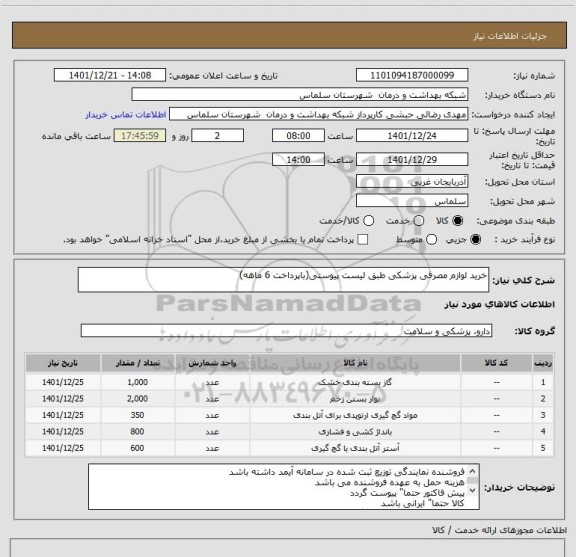Open buyer contact info link اطلاعات تماس خریدار
576x557 pixels.
point(126,115)
